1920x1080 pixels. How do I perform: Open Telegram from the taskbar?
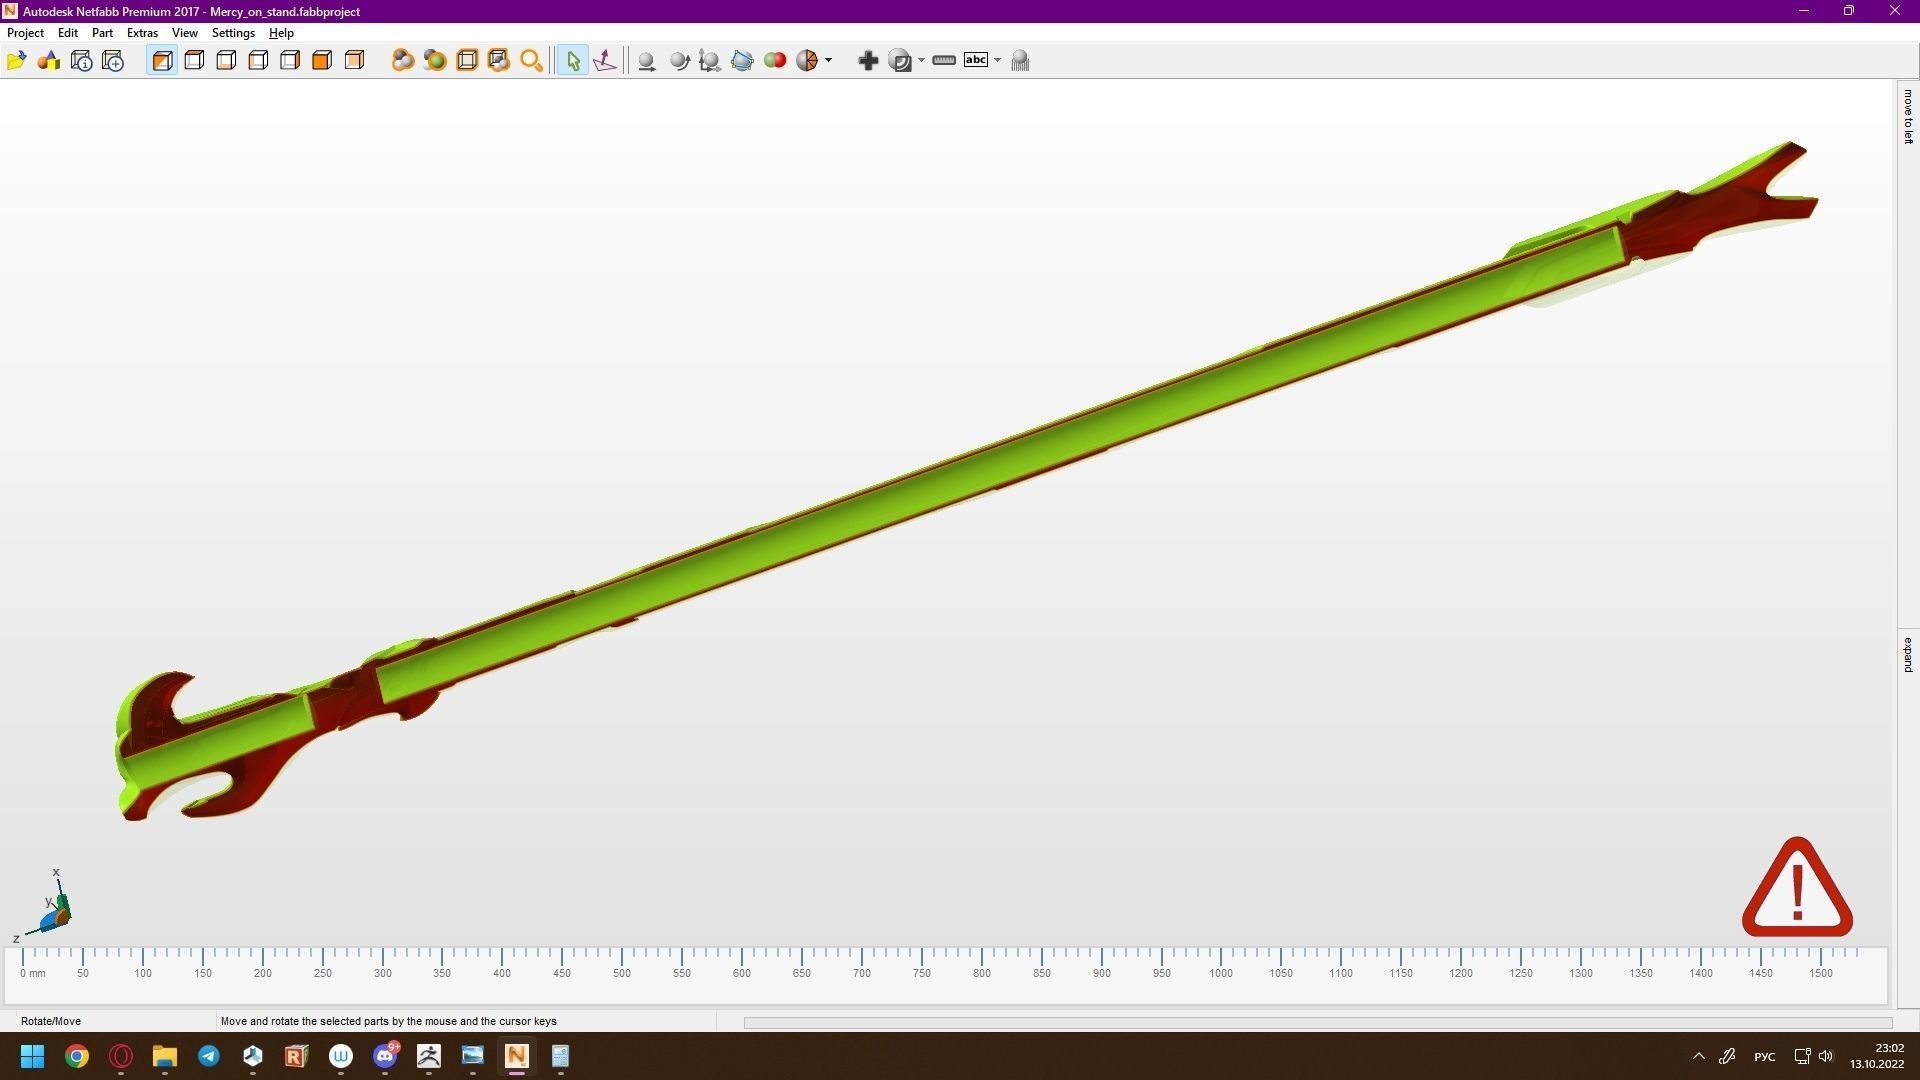point(209,1056)
